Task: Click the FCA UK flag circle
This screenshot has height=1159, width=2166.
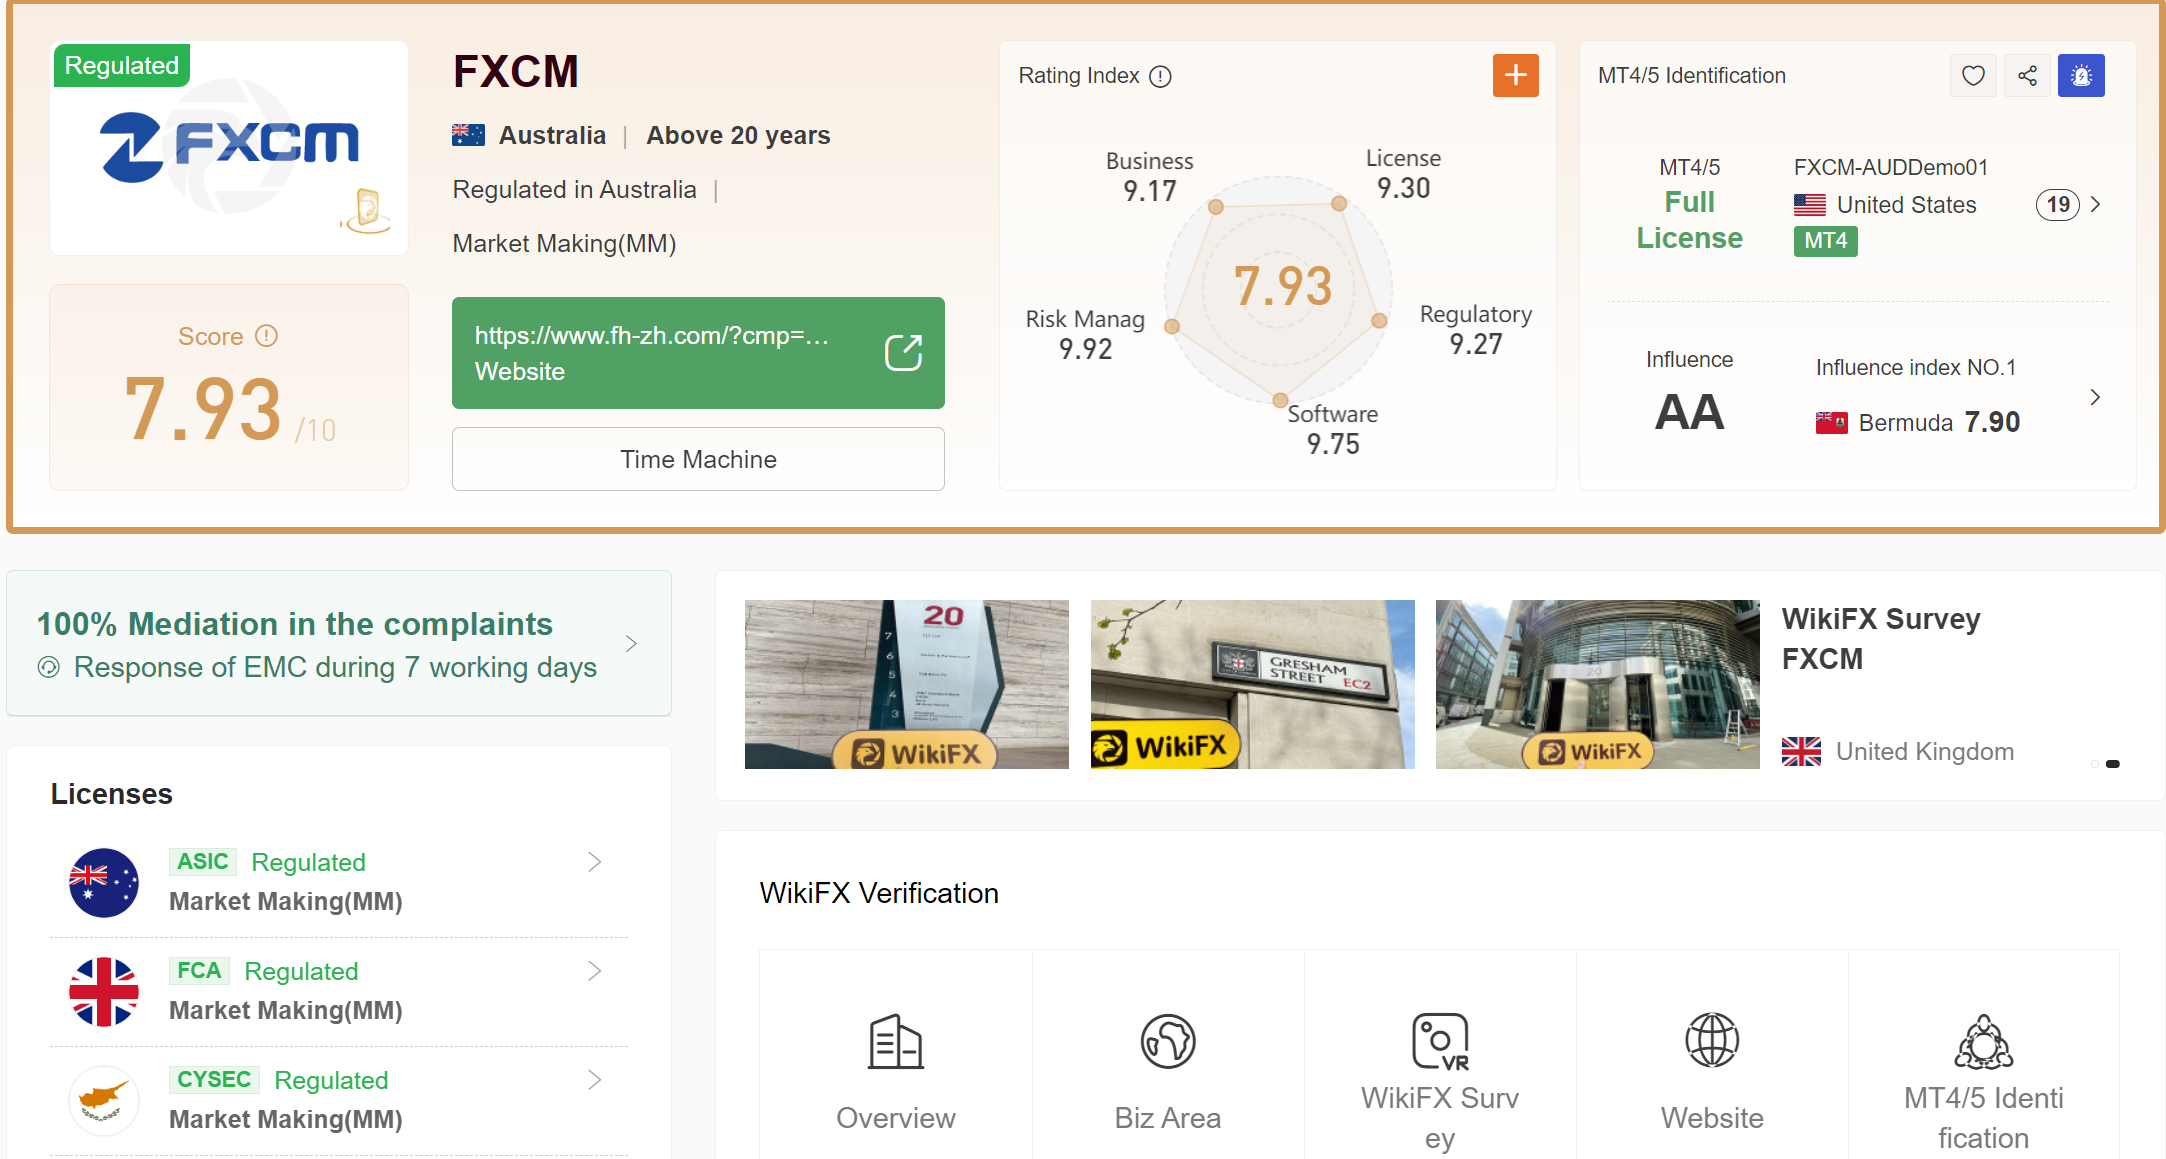Action: point(104,991)
